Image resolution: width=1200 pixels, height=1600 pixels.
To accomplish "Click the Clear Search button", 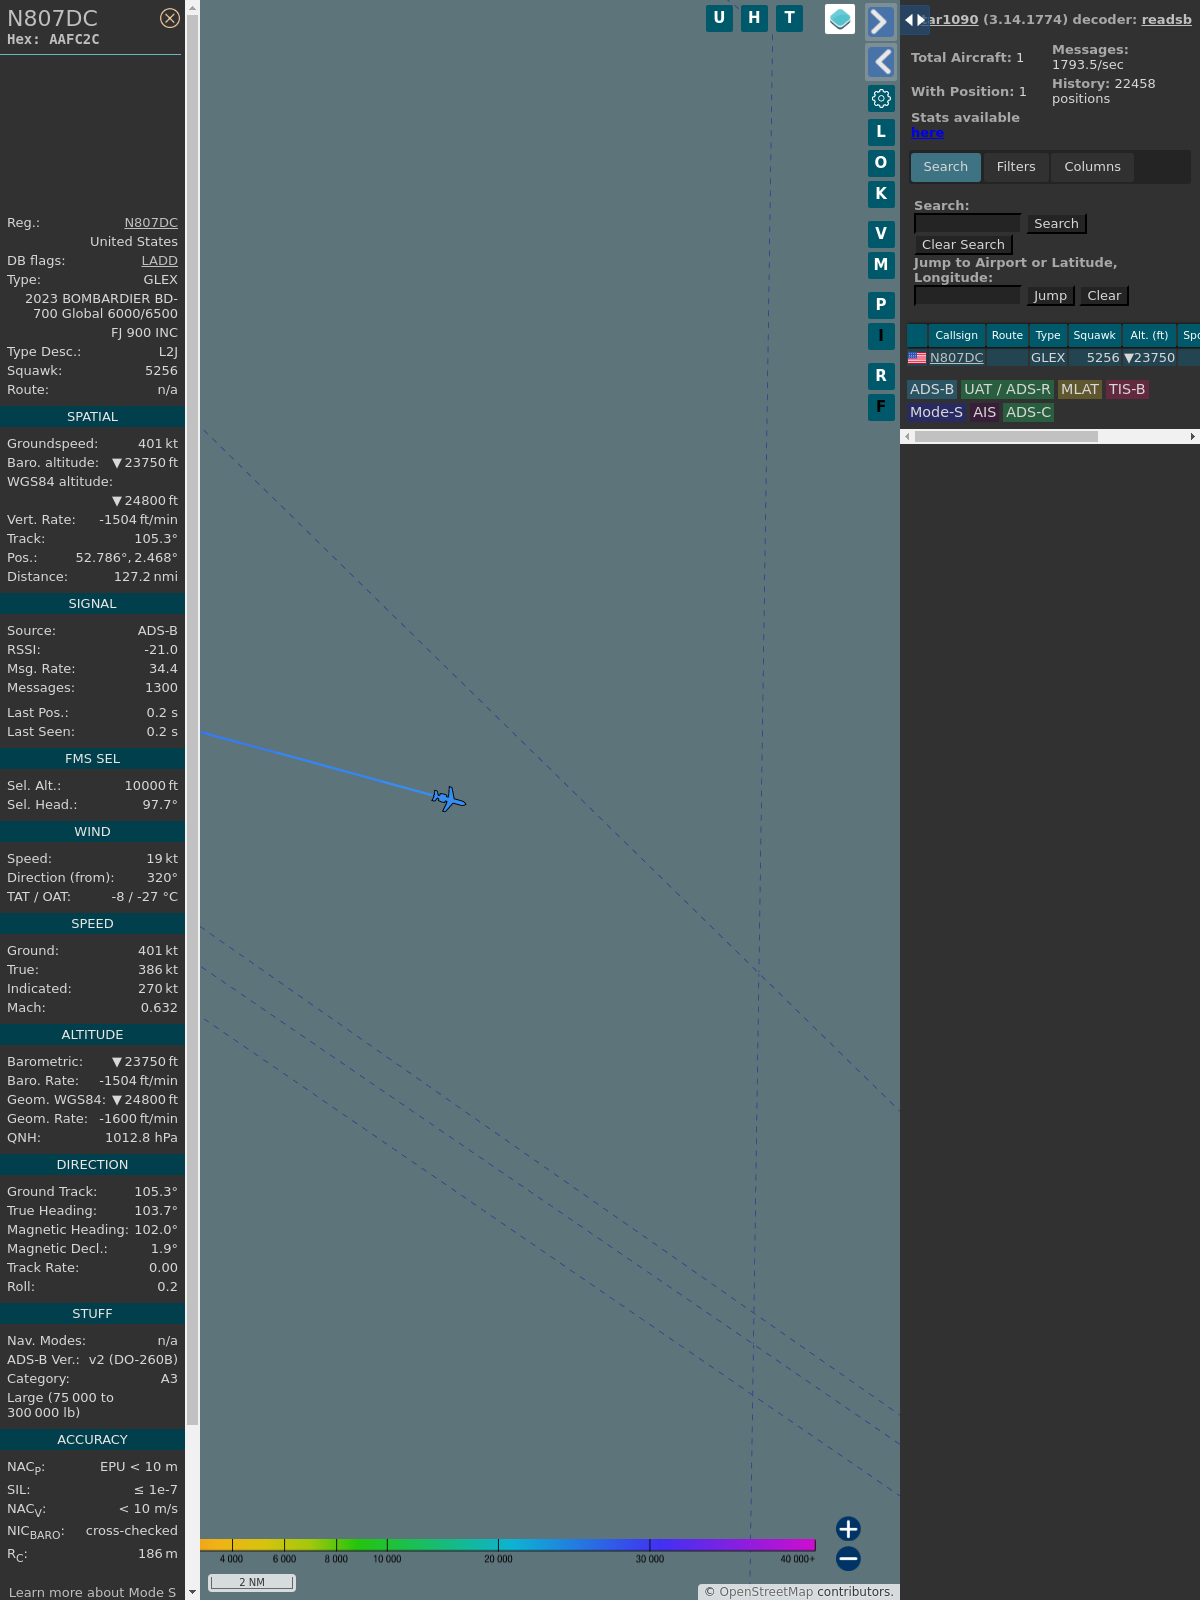I will click(x=963, y=245).
